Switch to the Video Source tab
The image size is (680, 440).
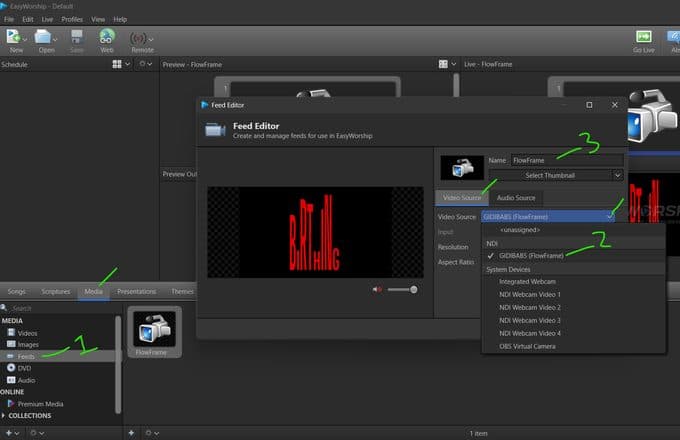point(462,198)
